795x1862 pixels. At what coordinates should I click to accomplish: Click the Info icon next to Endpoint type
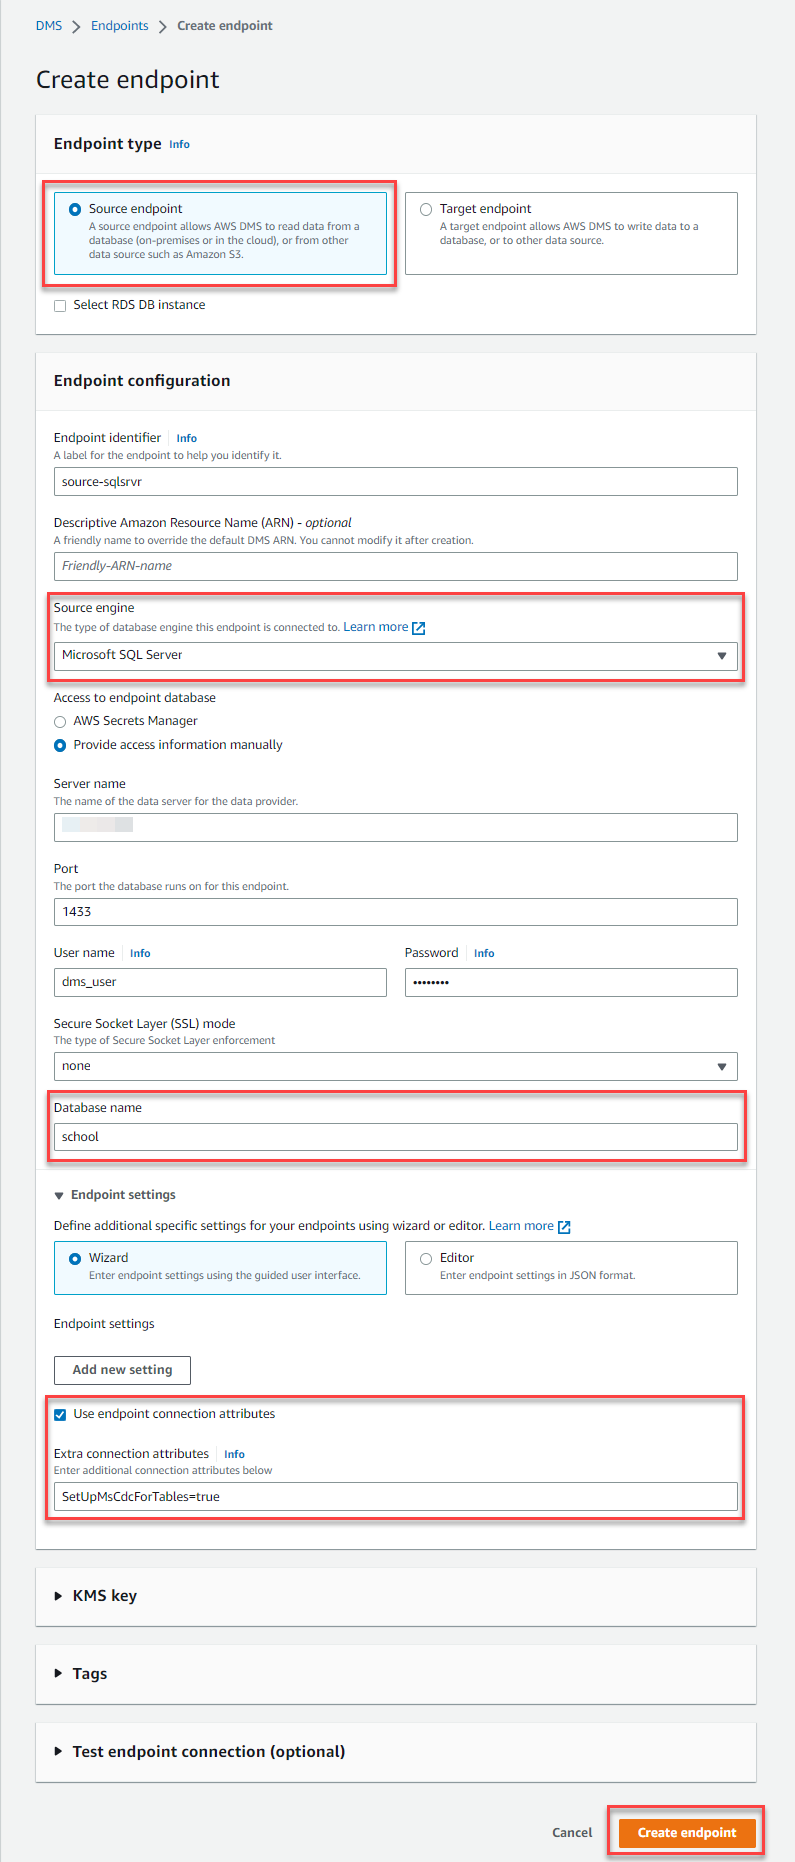pyautogui.click(x=179, y=145)
